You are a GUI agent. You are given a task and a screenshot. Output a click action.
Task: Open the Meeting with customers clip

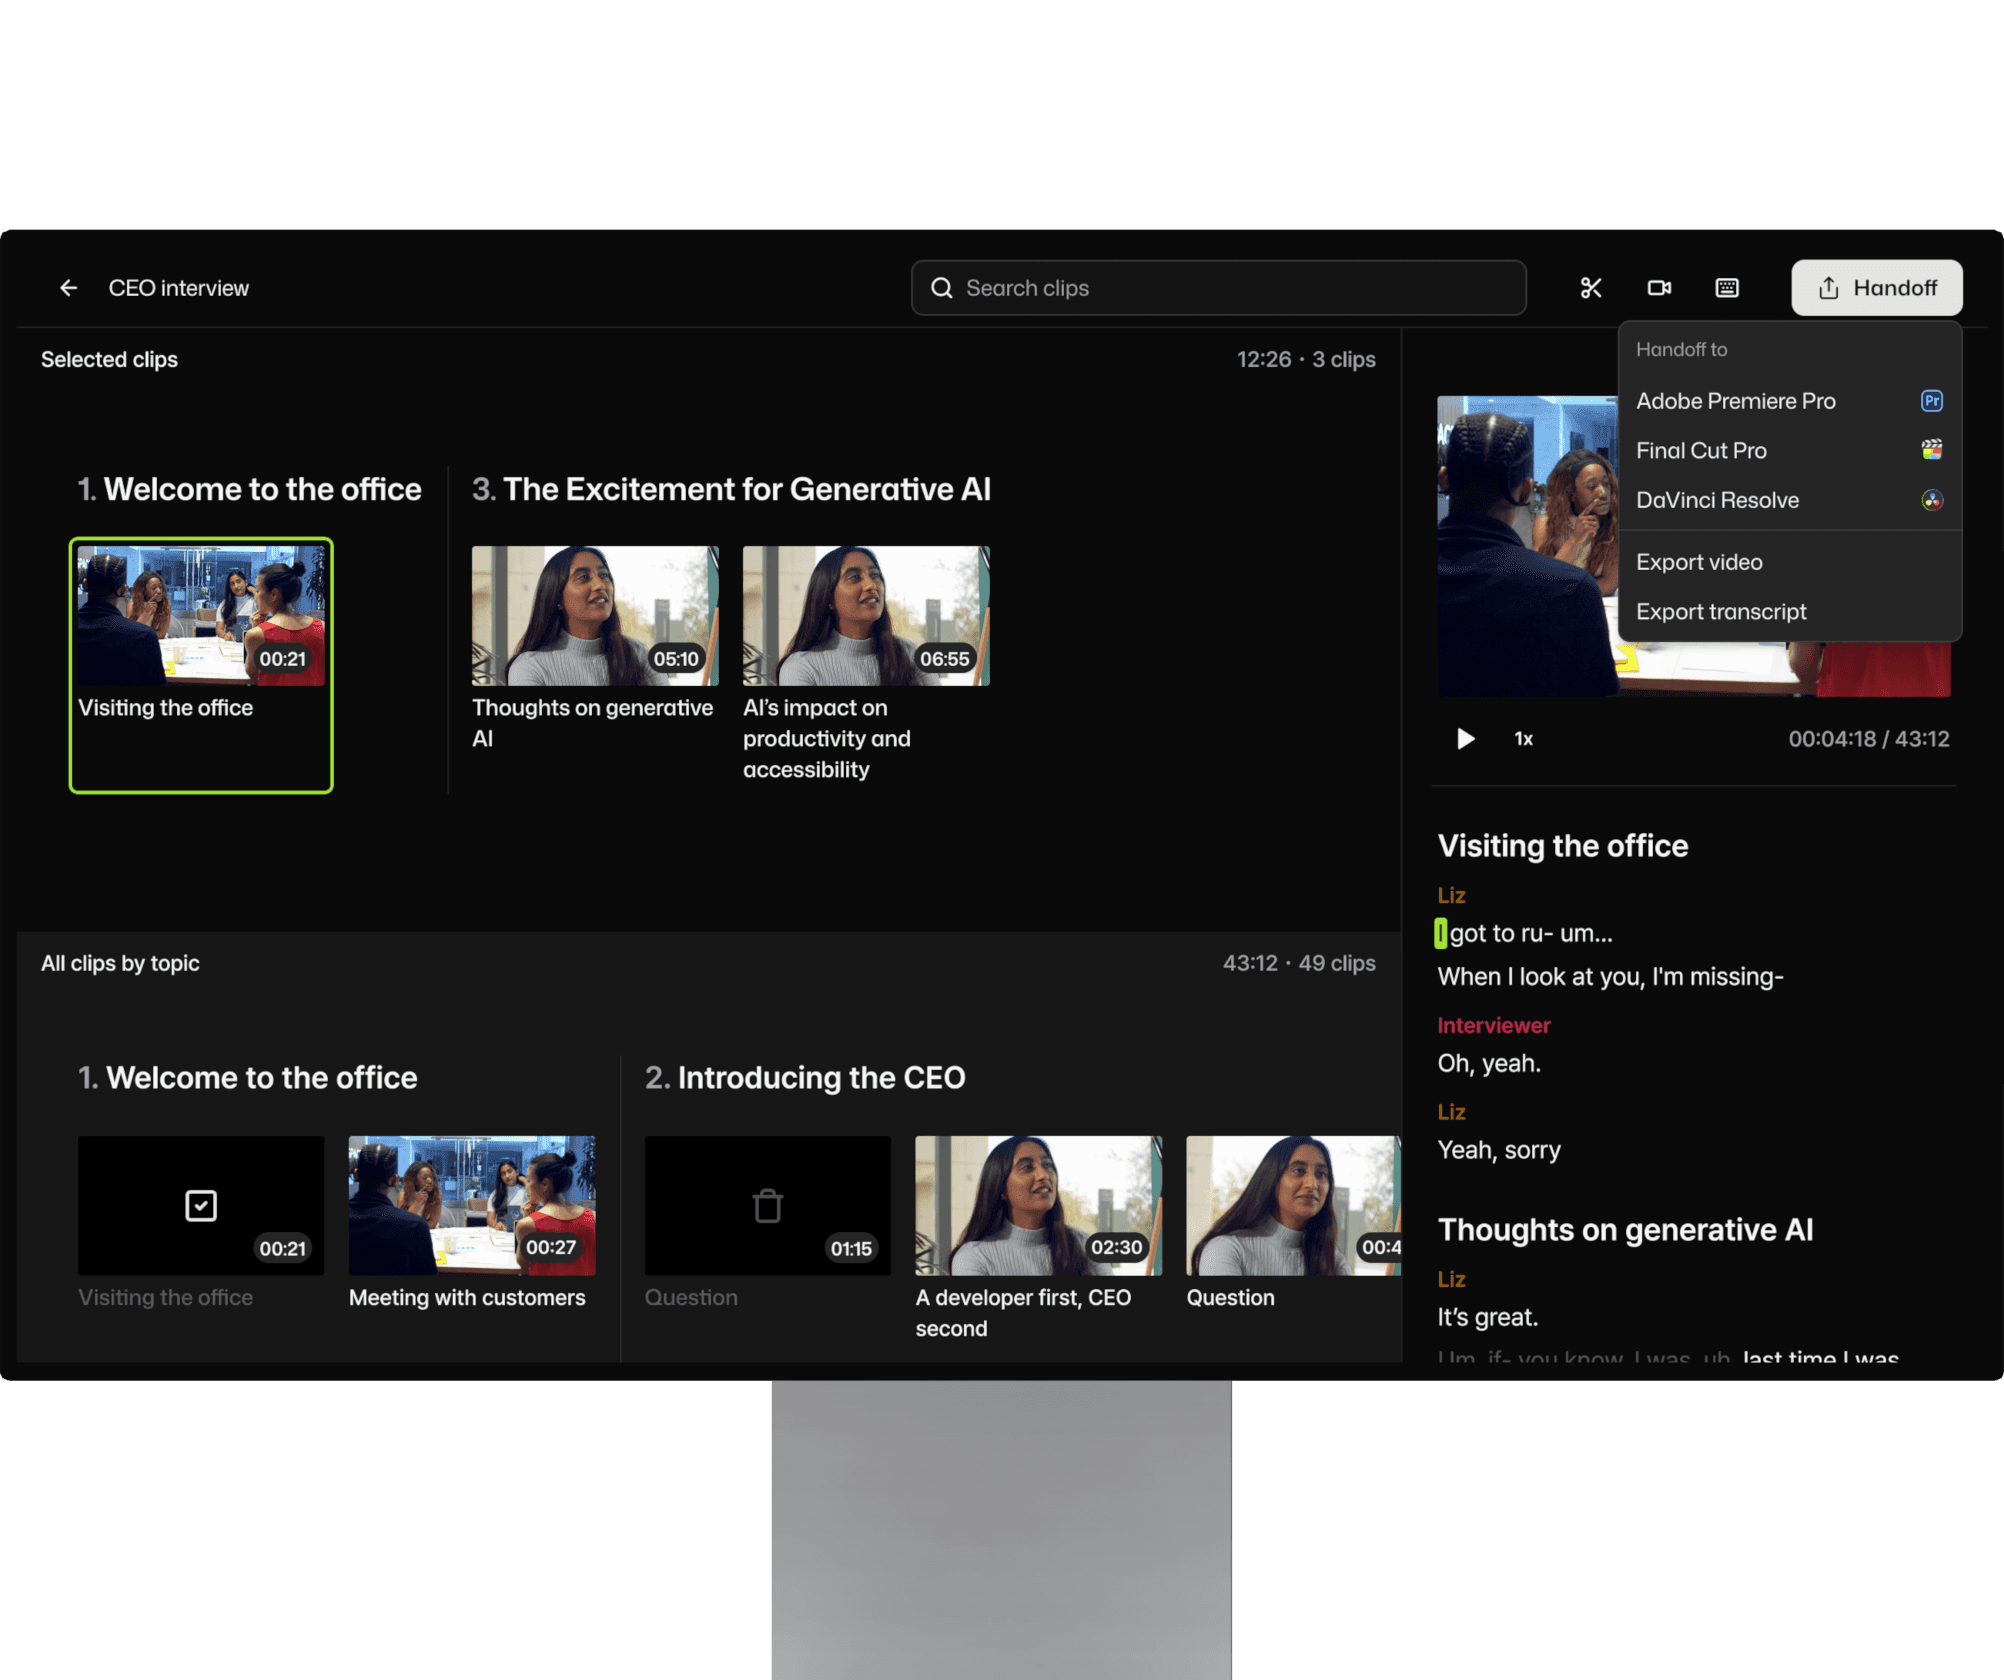tap(471, 1205)
